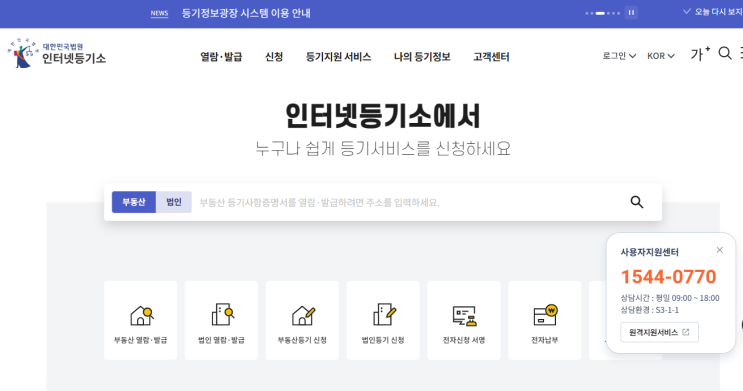Open the 등기지원 서비스 menu

pos(338,57)
